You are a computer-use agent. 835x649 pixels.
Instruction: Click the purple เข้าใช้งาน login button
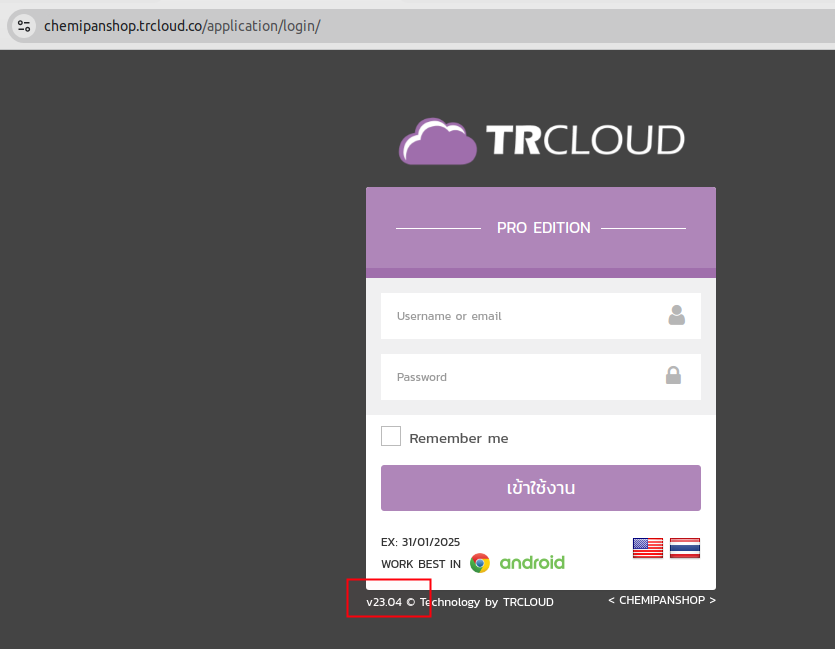tap(541, 488)
